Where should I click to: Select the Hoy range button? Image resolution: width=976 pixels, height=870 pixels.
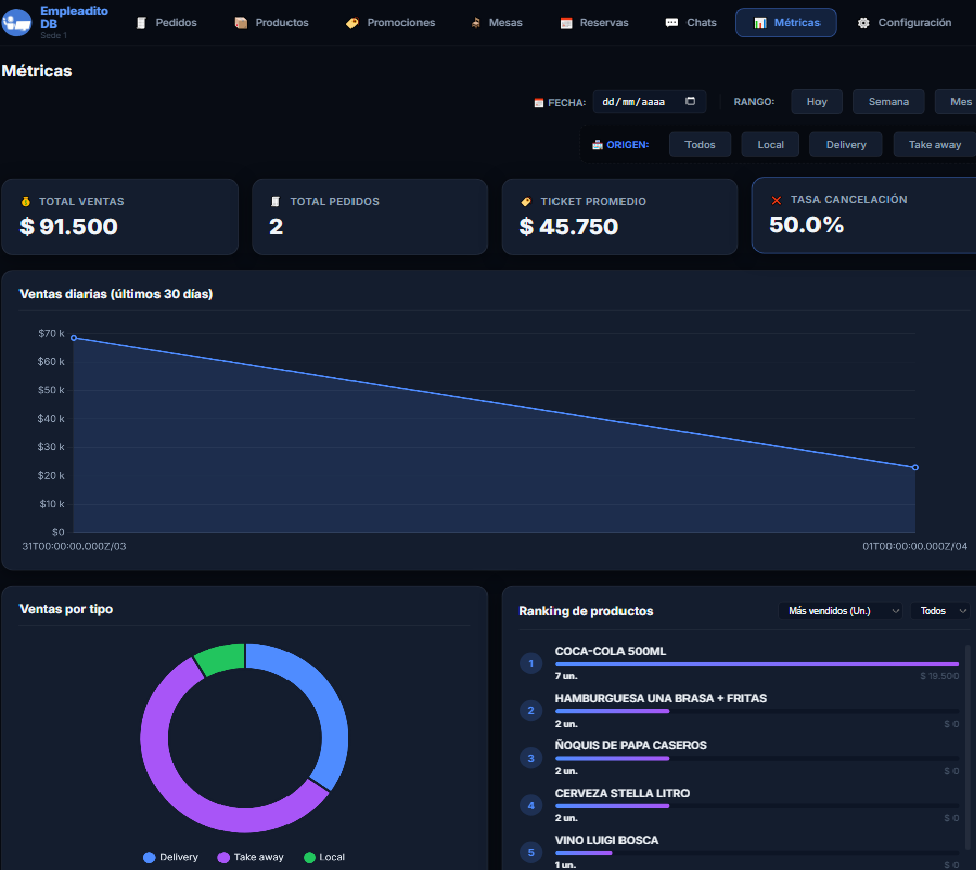[817, 102]
